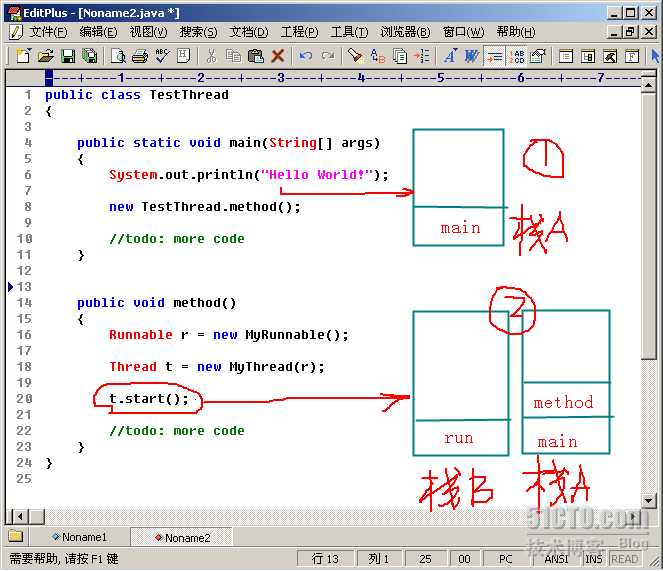
Task: Switch to the Noname1 document tab
Action: 79,537
